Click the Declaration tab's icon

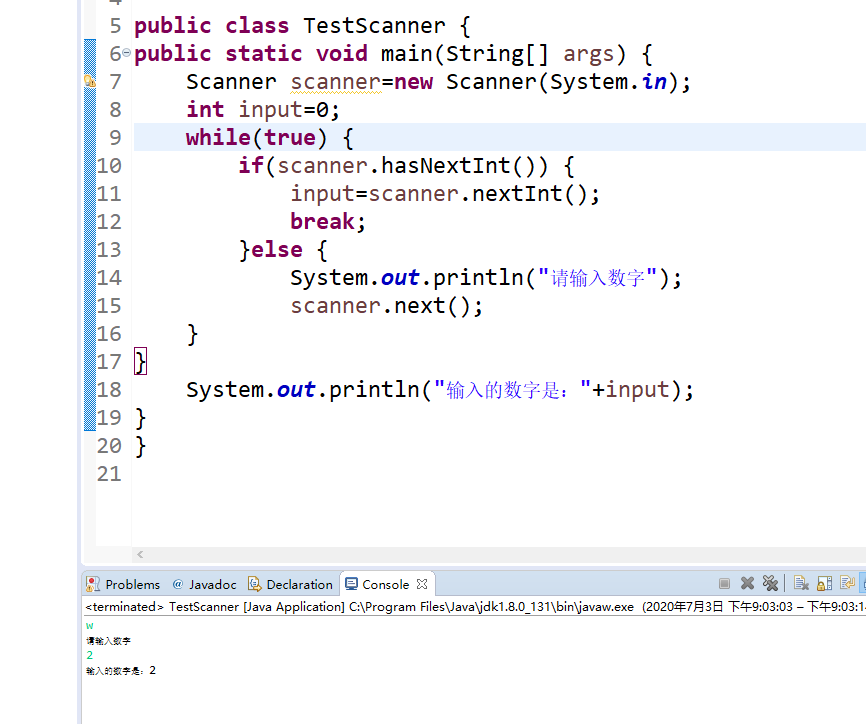254,584
